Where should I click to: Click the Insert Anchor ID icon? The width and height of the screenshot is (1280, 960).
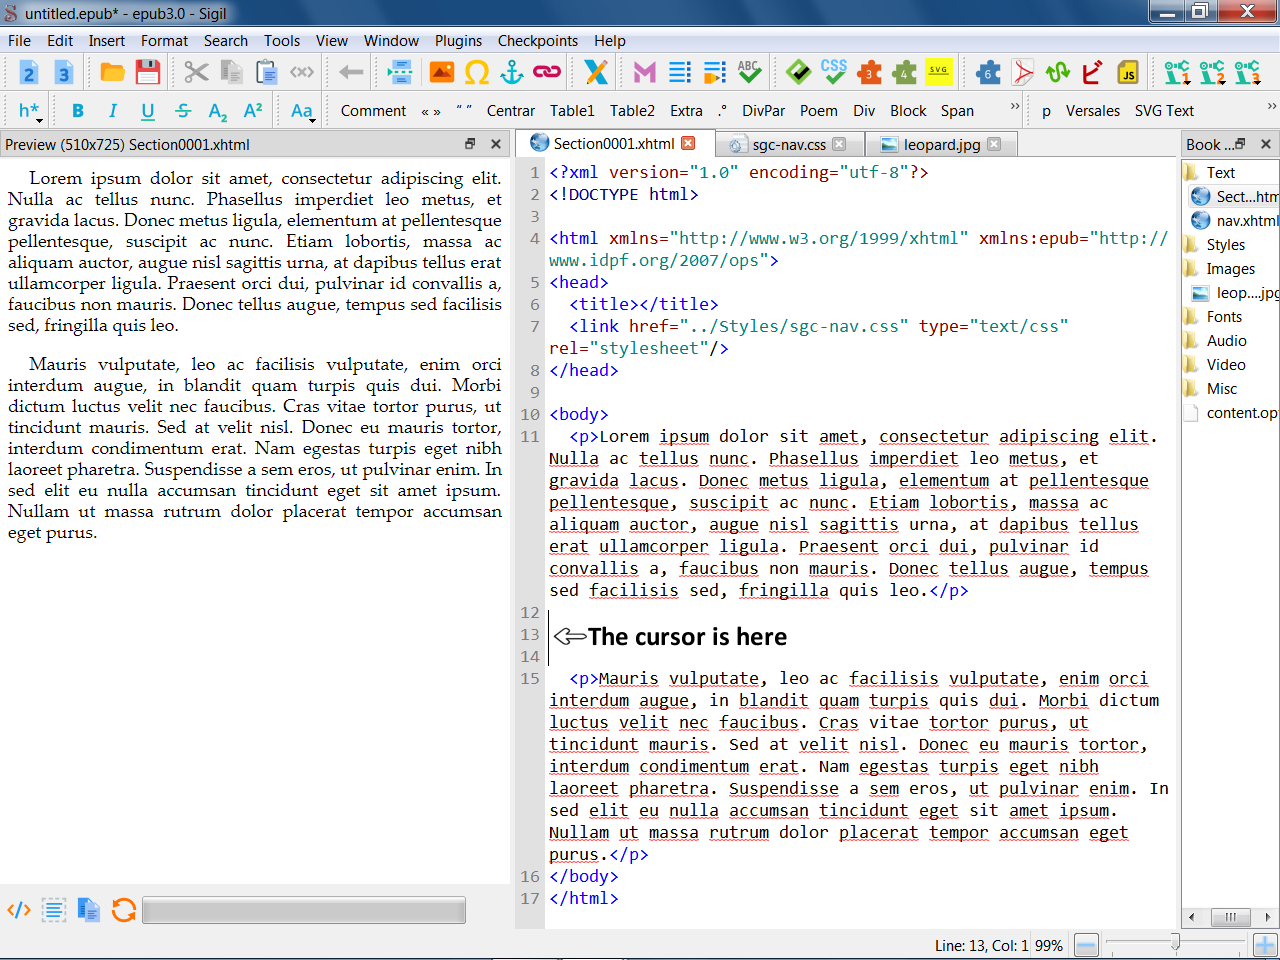512,72
